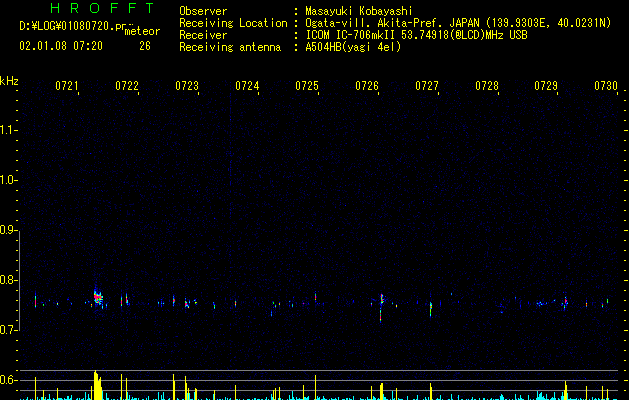This screenshot has width=629, height=400.
Task: Click the 0727 time marker
Action: 427,86
